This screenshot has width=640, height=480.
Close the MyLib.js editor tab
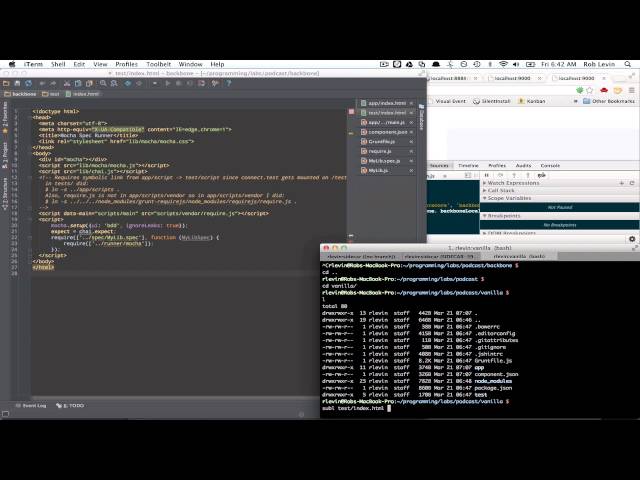(x=411, y=171)
